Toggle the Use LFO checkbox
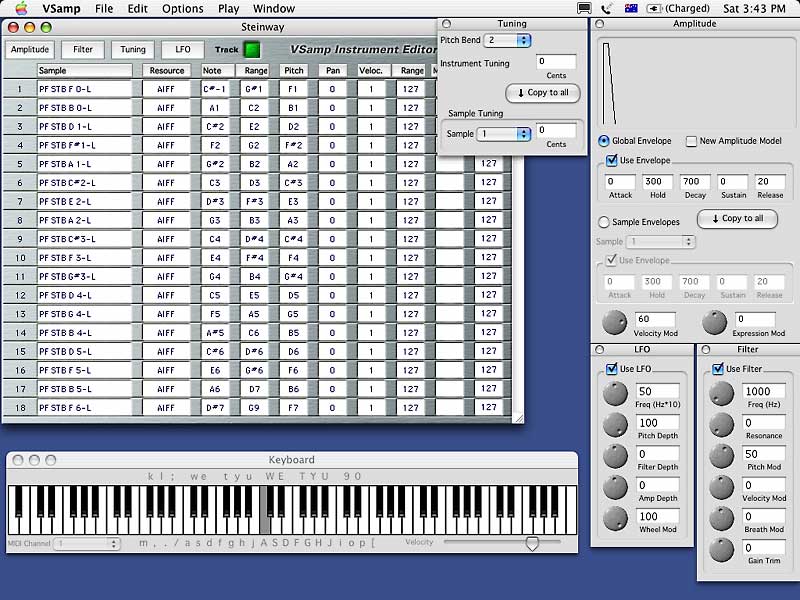 pos(611,369)
